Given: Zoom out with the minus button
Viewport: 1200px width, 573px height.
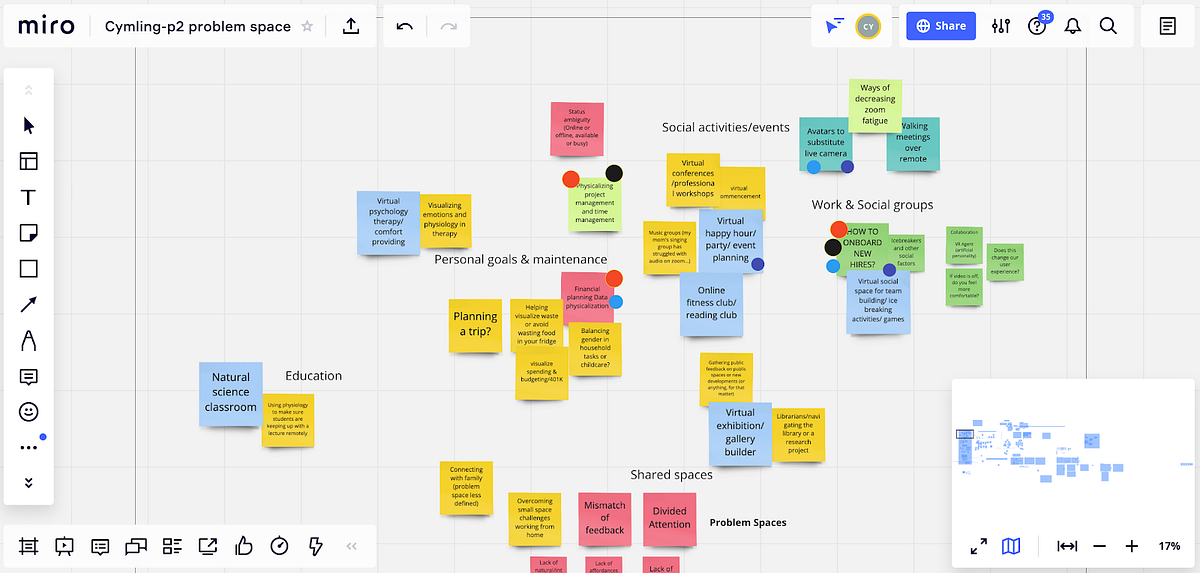Looking at the screenshot, I should point(1099,546).
